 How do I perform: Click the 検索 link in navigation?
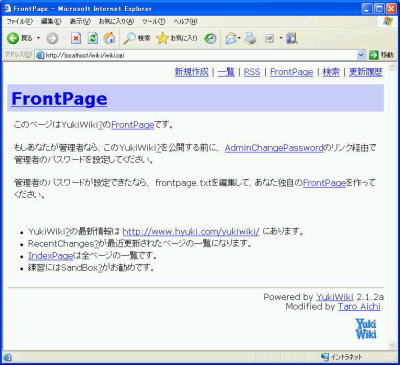pyautogui.click(x=331, y=72)
